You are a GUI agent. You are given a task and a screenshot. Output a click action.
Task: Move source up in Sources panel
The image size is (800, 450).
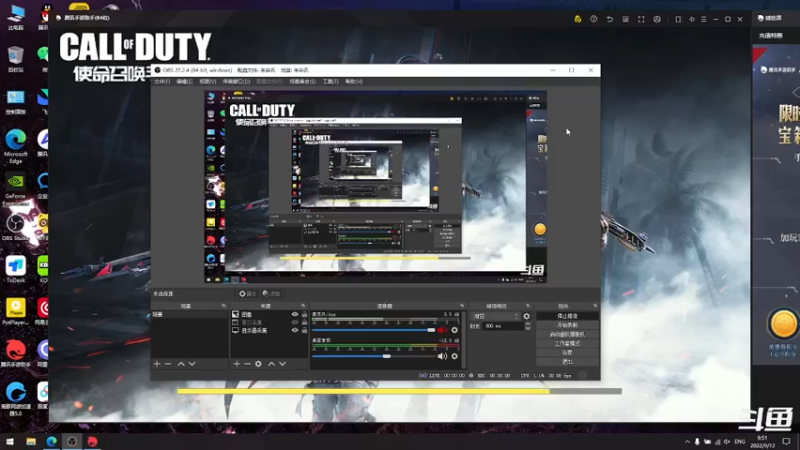pos(271,364)
